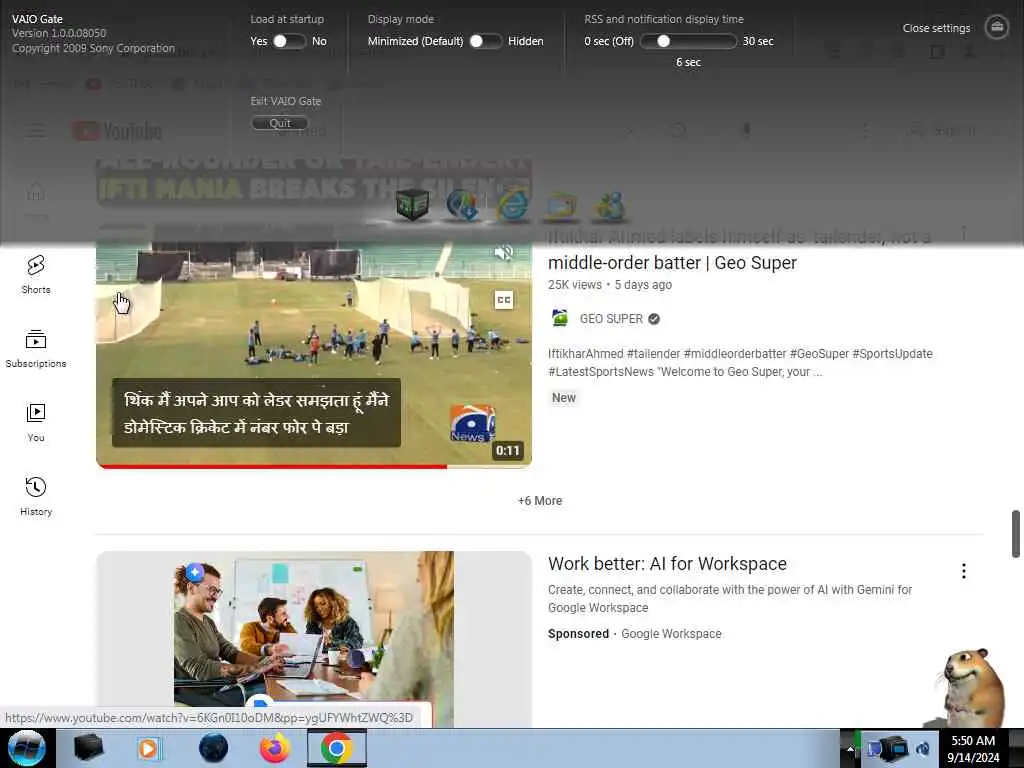The image size is (1024, 768).
Task: Click the 0:11 duration badge on the video
Action: pyautogui.click(x=507, y=451)
